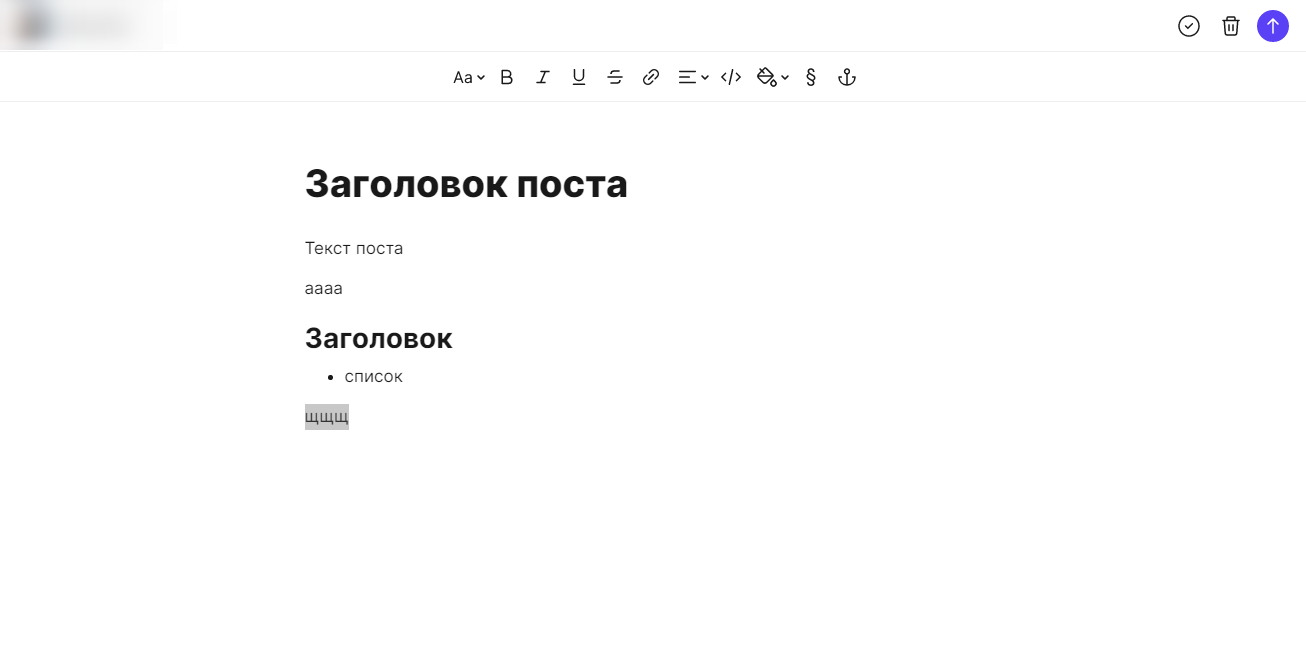Click the "Заголовок" subheading
1306x658 pixels.
click(378, 338)
